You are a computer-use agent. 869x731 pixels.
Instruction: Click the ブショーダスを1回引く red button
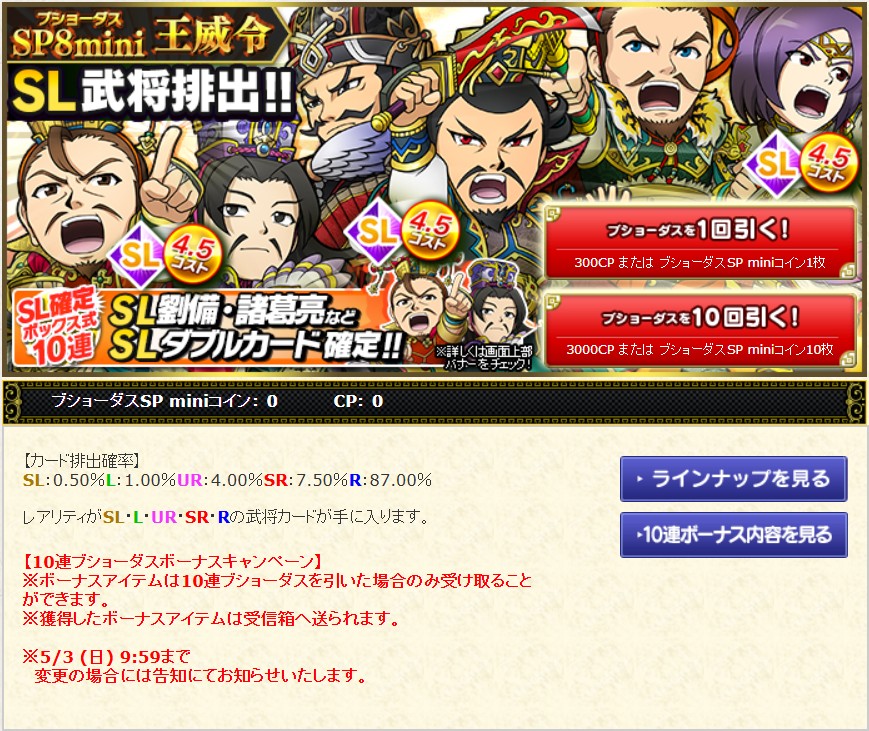[x=701, y=243]
